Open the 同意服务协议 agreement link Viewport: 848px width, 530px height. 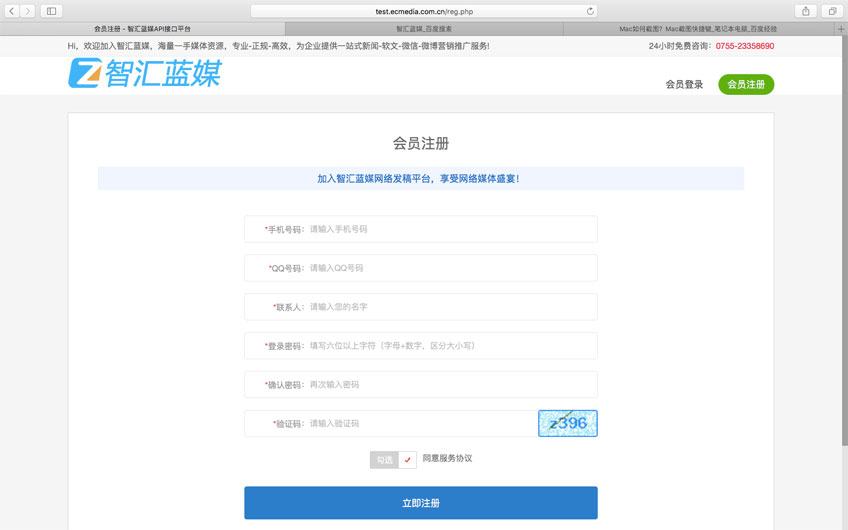tap(447, 459)
